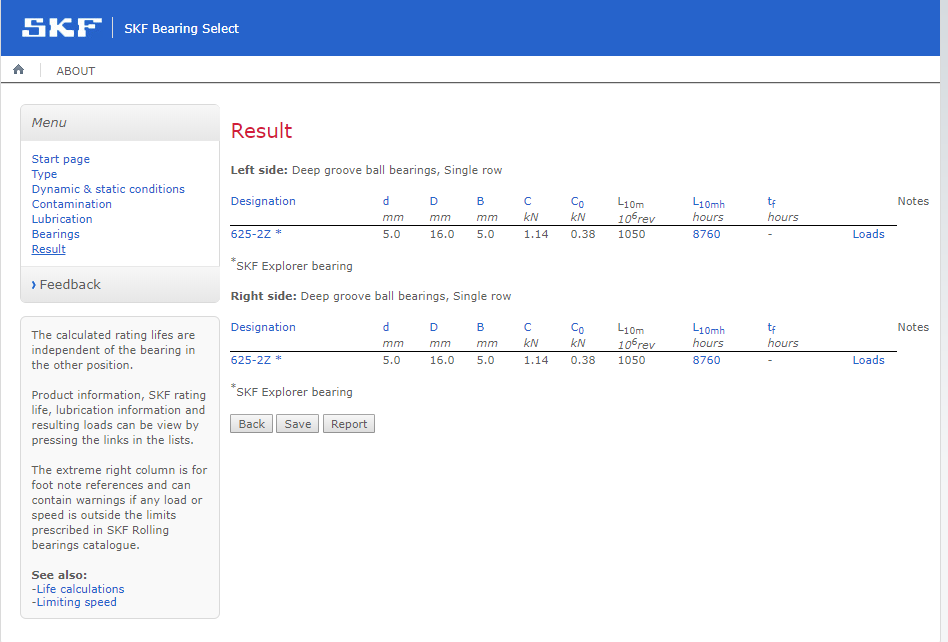Click left table d column header

386,201
